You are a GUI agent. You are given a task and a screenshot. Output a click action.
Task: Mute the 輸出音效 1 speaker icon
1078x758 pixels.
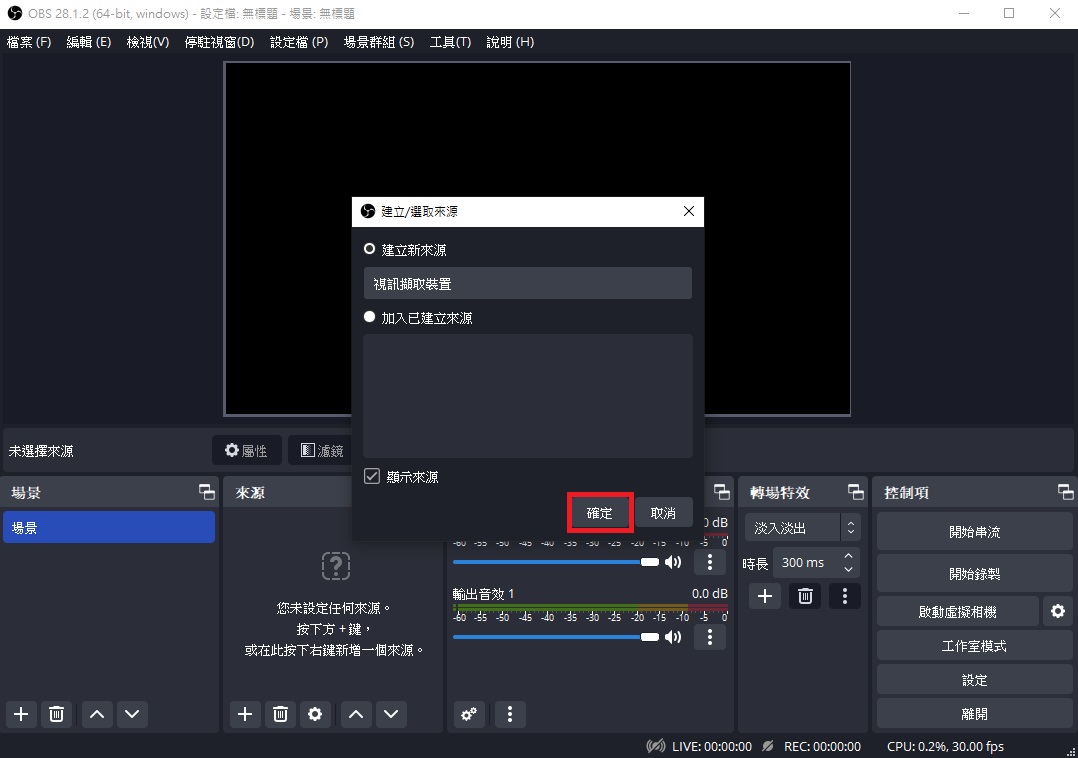tap(673, 637)
